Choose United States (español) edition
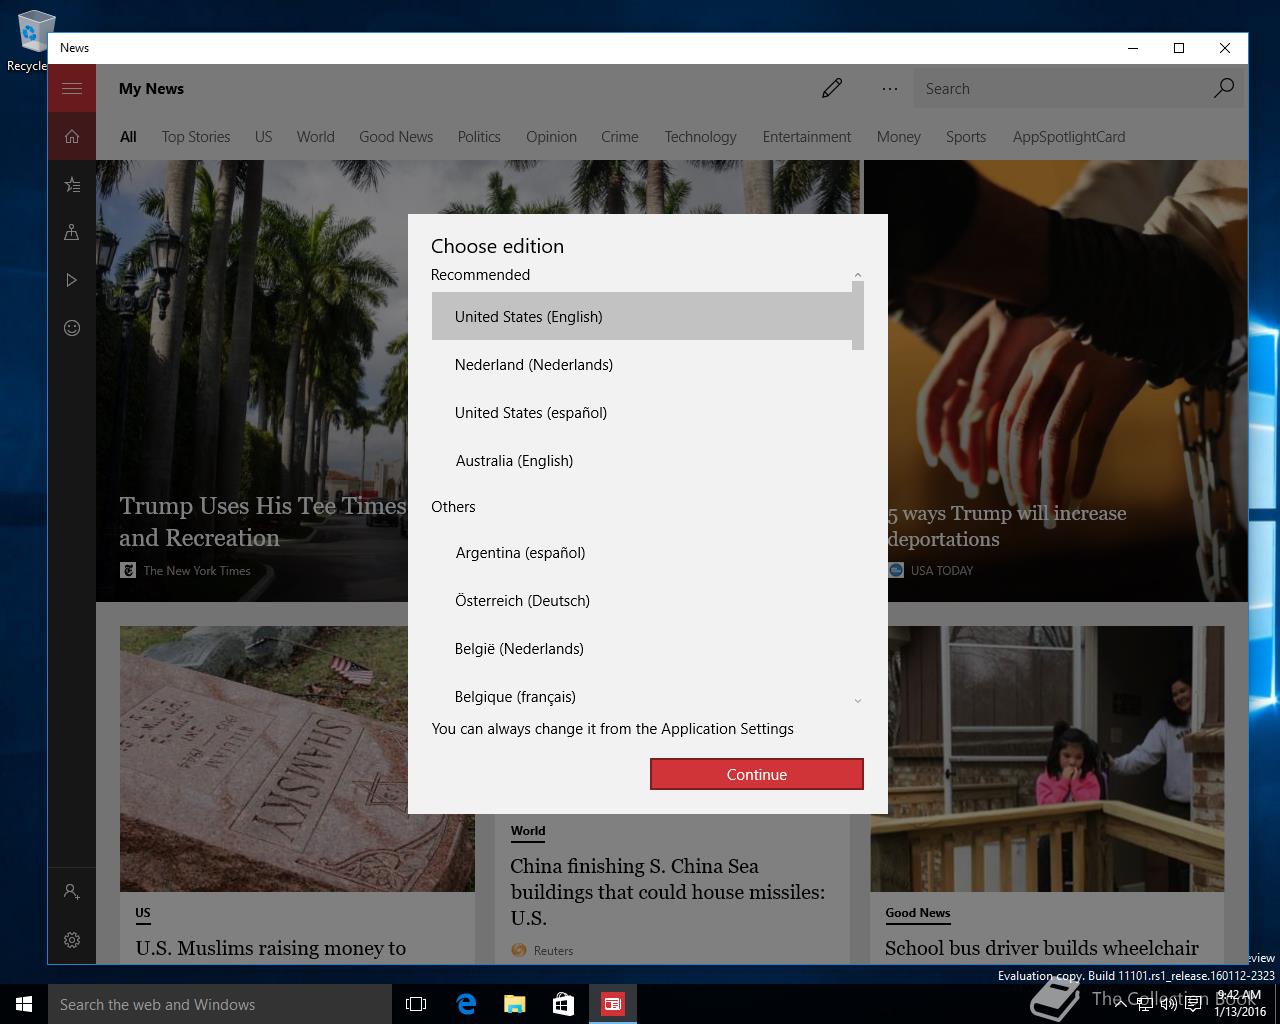 [642, 412]
